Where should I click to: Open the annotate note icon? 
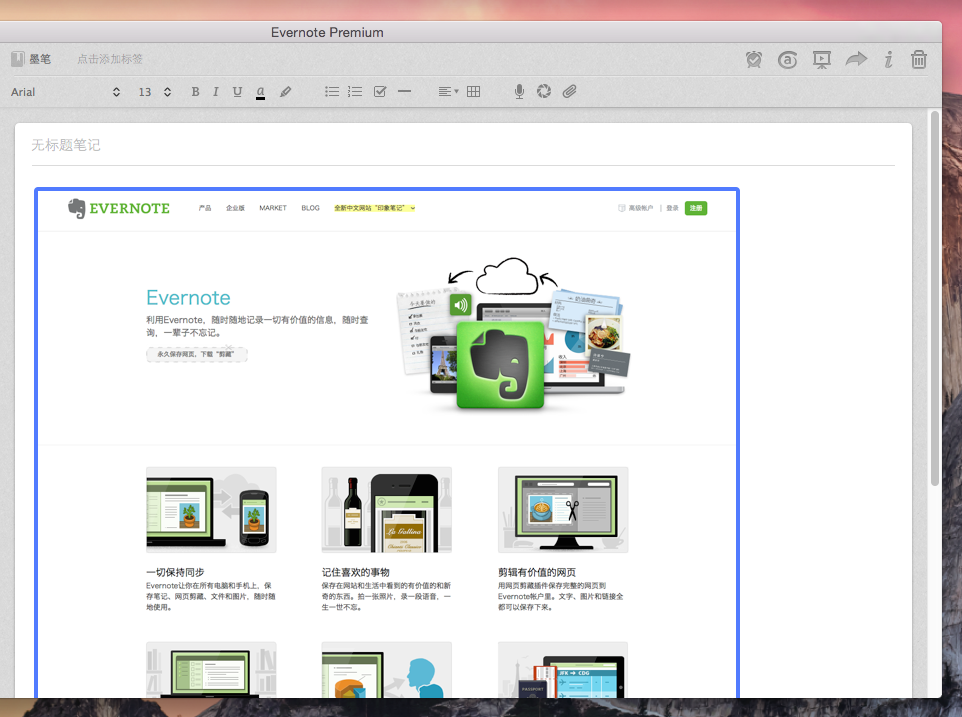coord(787,59)
